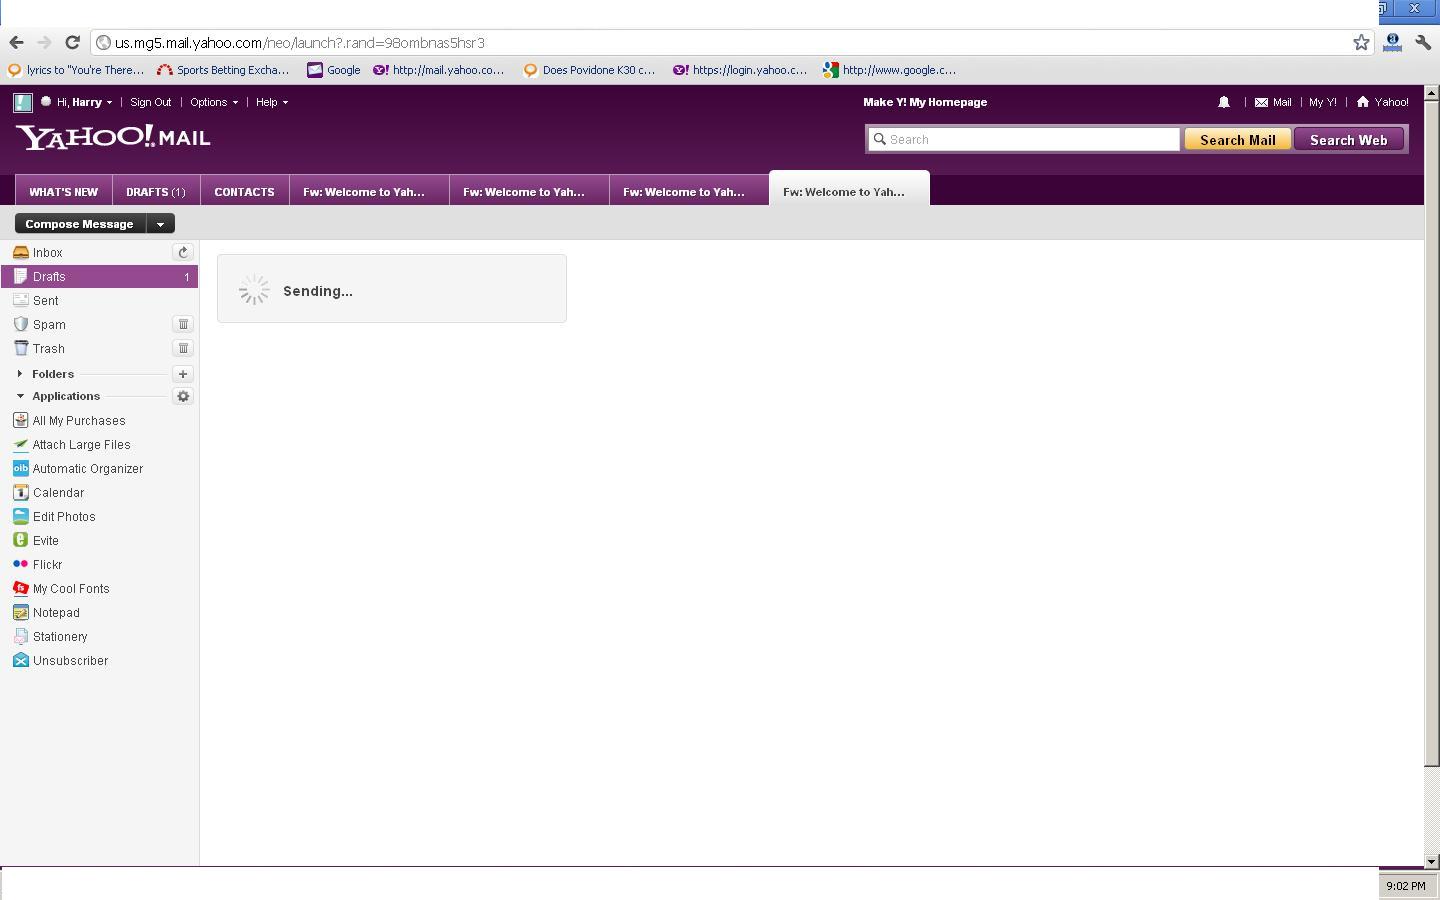
Task: Open the Help dropdown menu
Action: 271,102
